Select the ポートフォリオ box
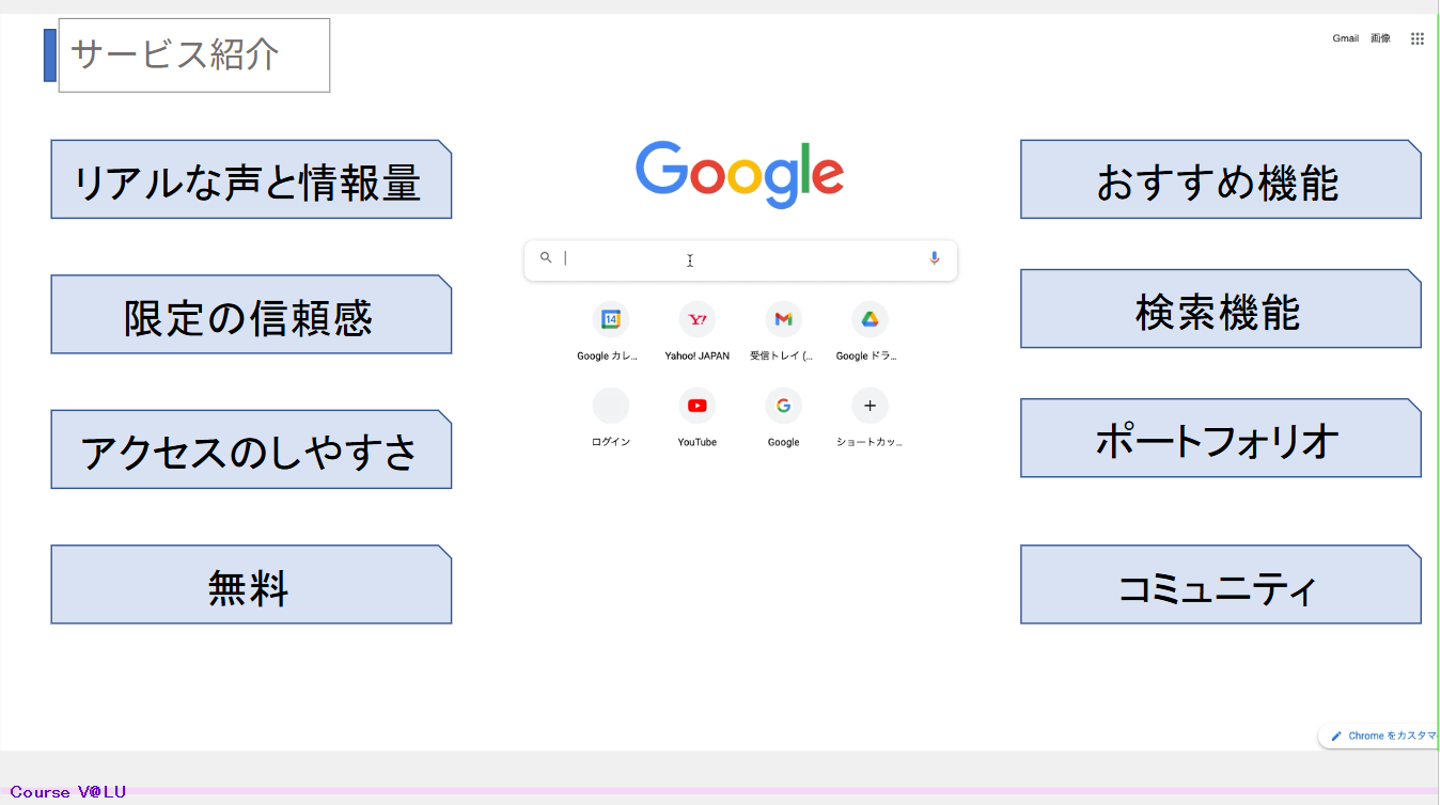 1221,438
